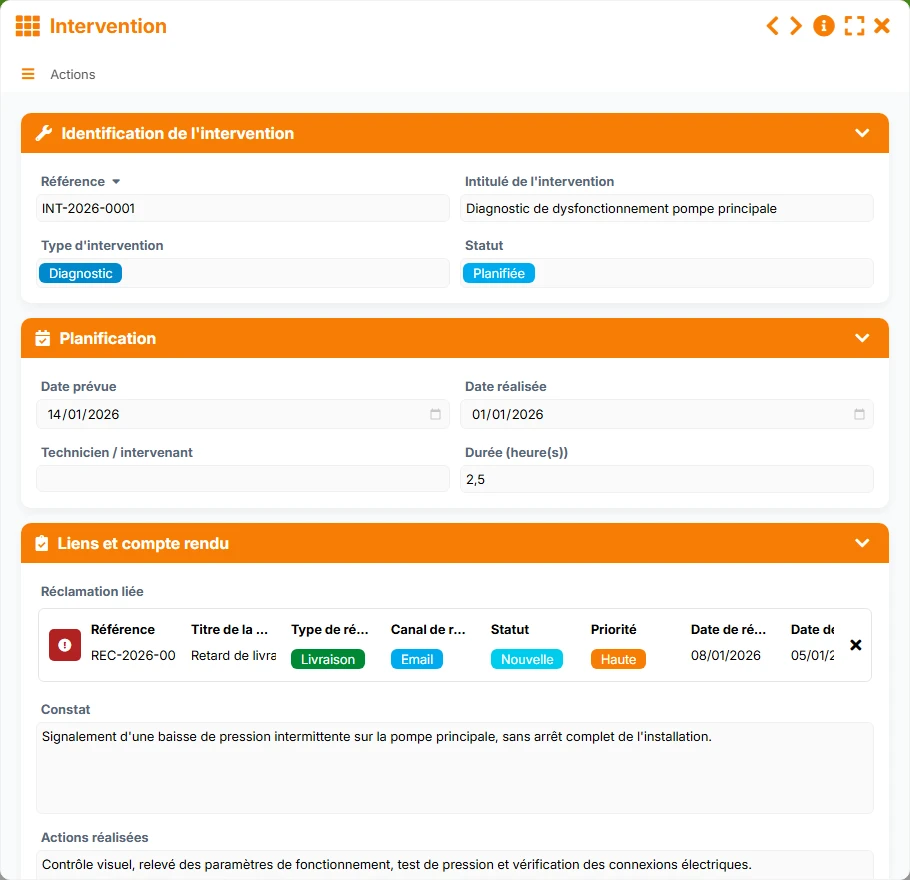
Task: Select the Planifiée status tag
Action: click(499, 273)
